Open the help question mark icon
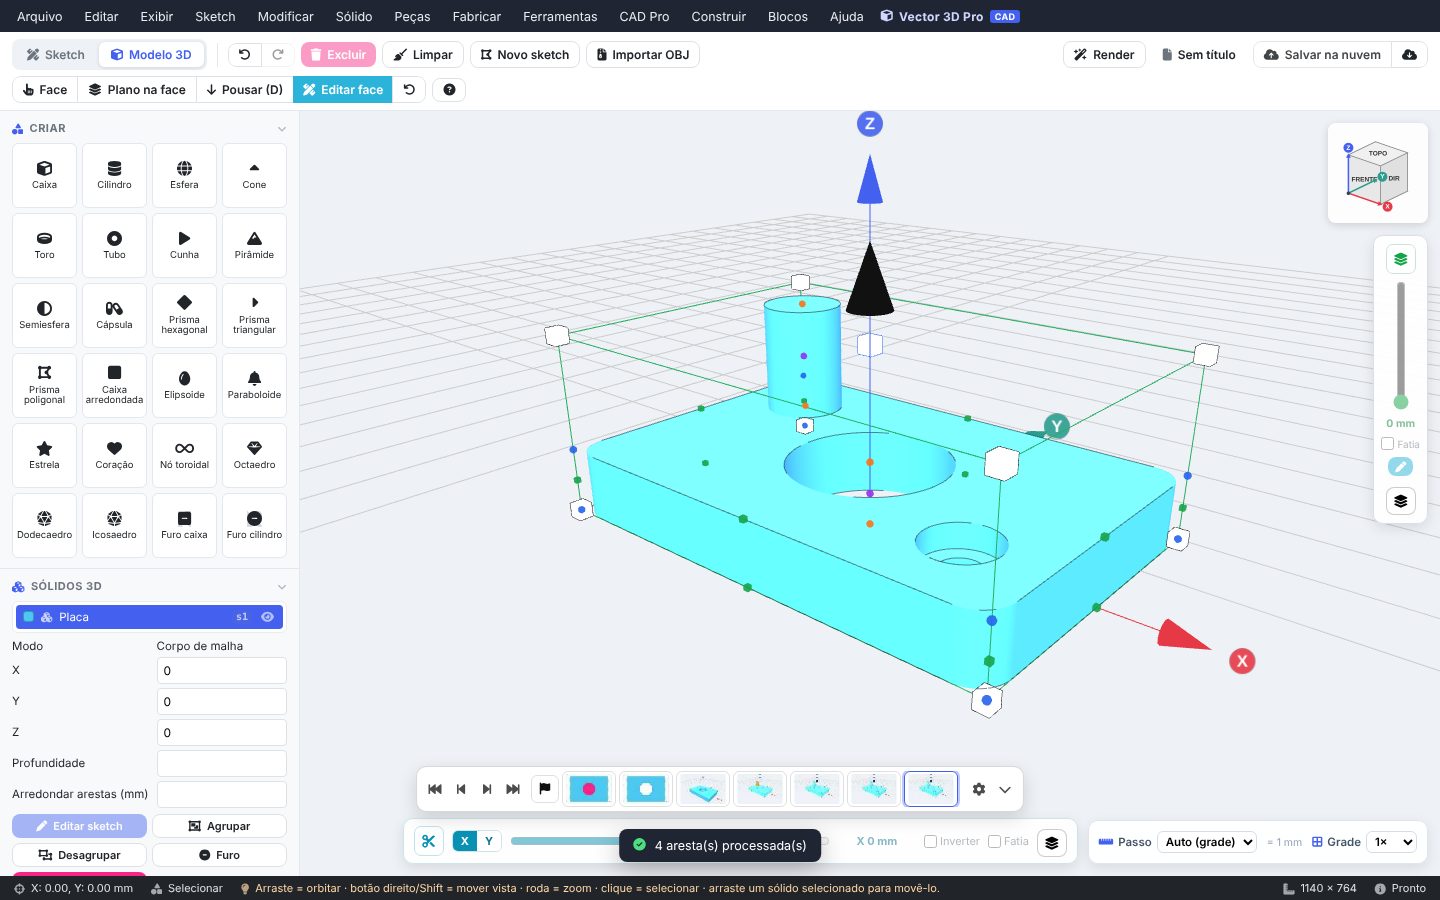Viewport: 1440px width, 900px height. click(449, 90)
